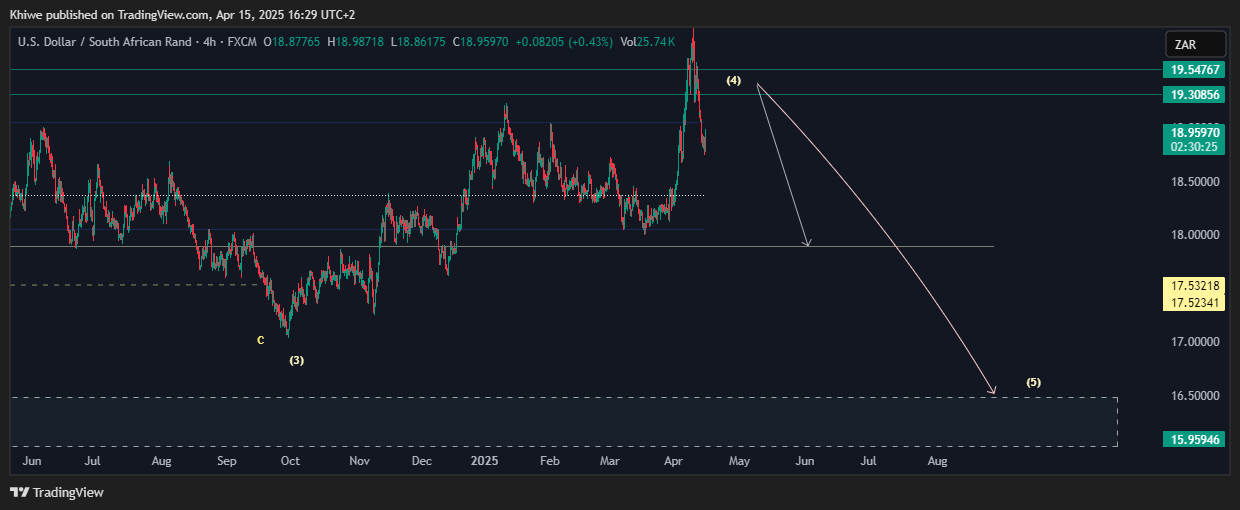Click the low value L18.86175
Viewport: 1240px width, 510px height.
coord(420,42)
